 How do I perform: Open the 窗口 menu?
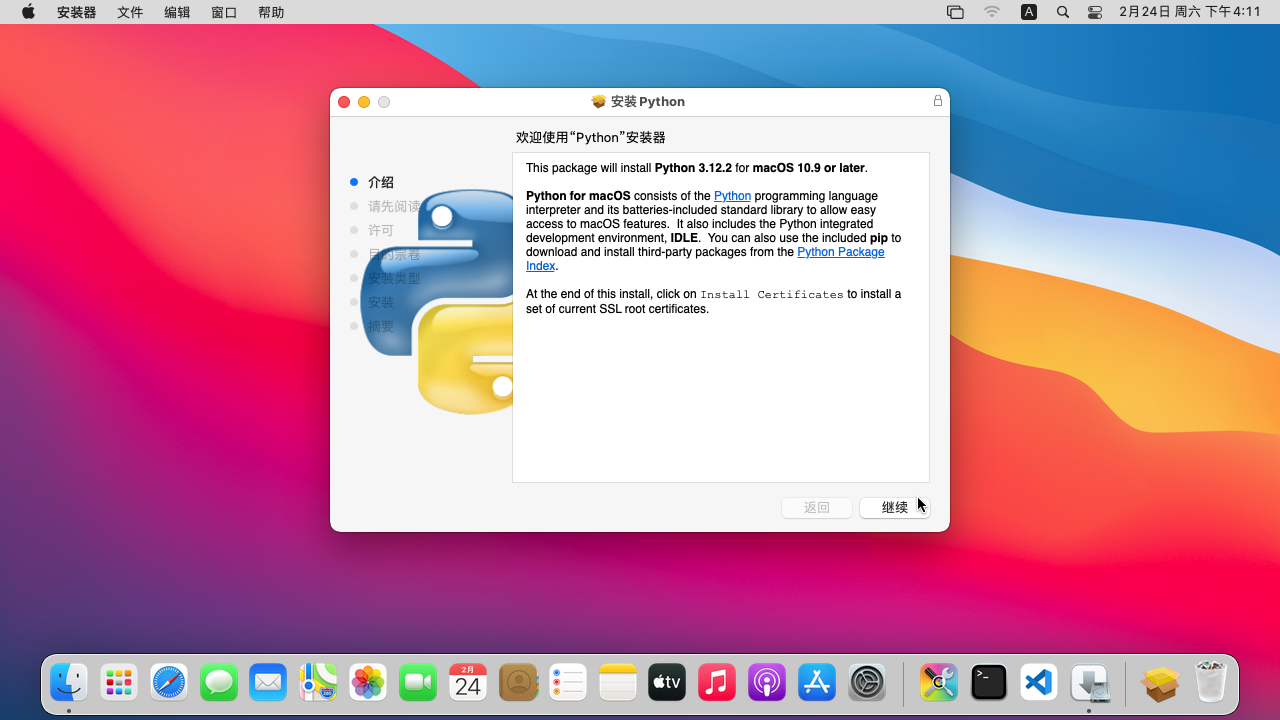coord(224,12)
